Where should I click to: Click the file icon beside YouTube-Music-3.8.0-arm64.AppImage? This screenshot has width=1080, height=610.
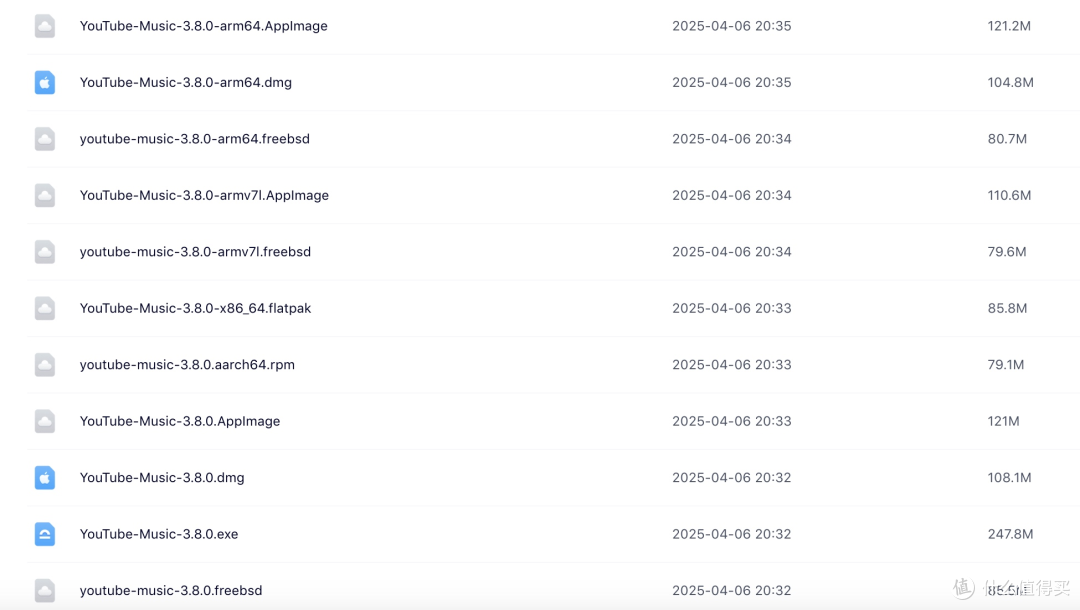pyautogui.click(x=45, y=26)
